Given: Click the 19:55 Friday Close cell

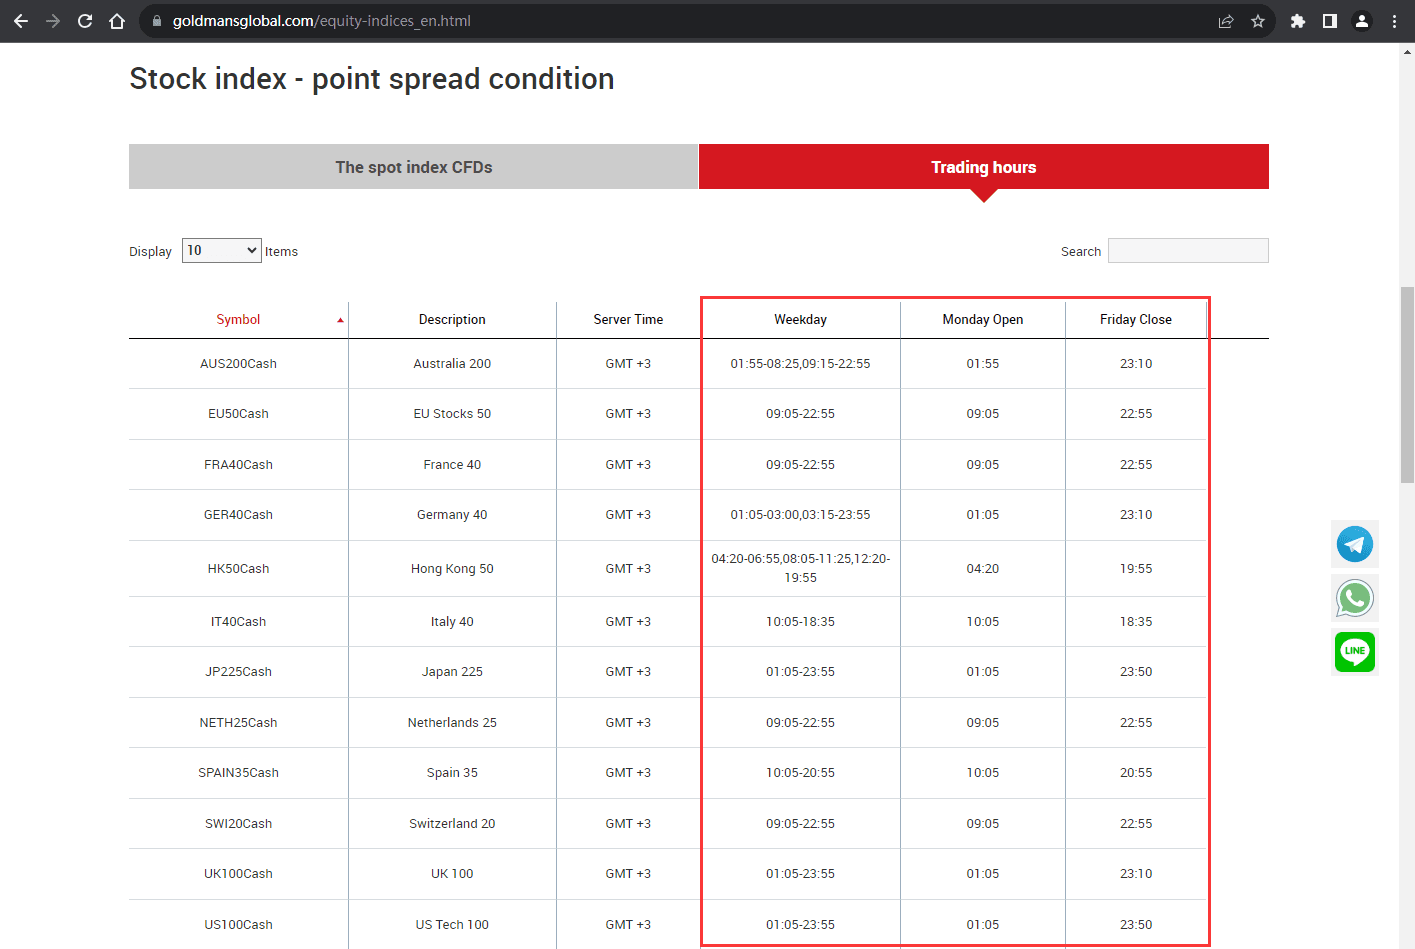Looking at the screenshot, I should click(x=1136, y=569).
